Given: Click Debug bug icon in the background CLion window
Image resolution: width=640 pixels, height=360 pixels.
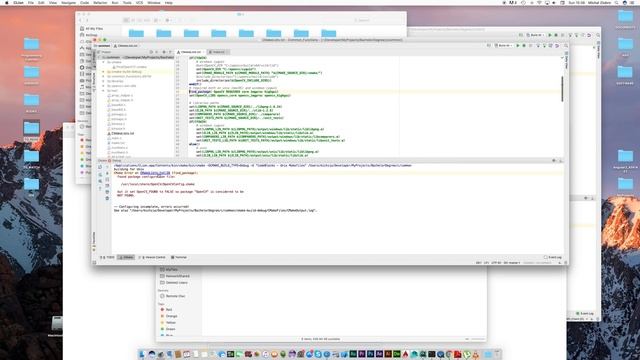Looking at the screenshot, I should pos(556,35).
